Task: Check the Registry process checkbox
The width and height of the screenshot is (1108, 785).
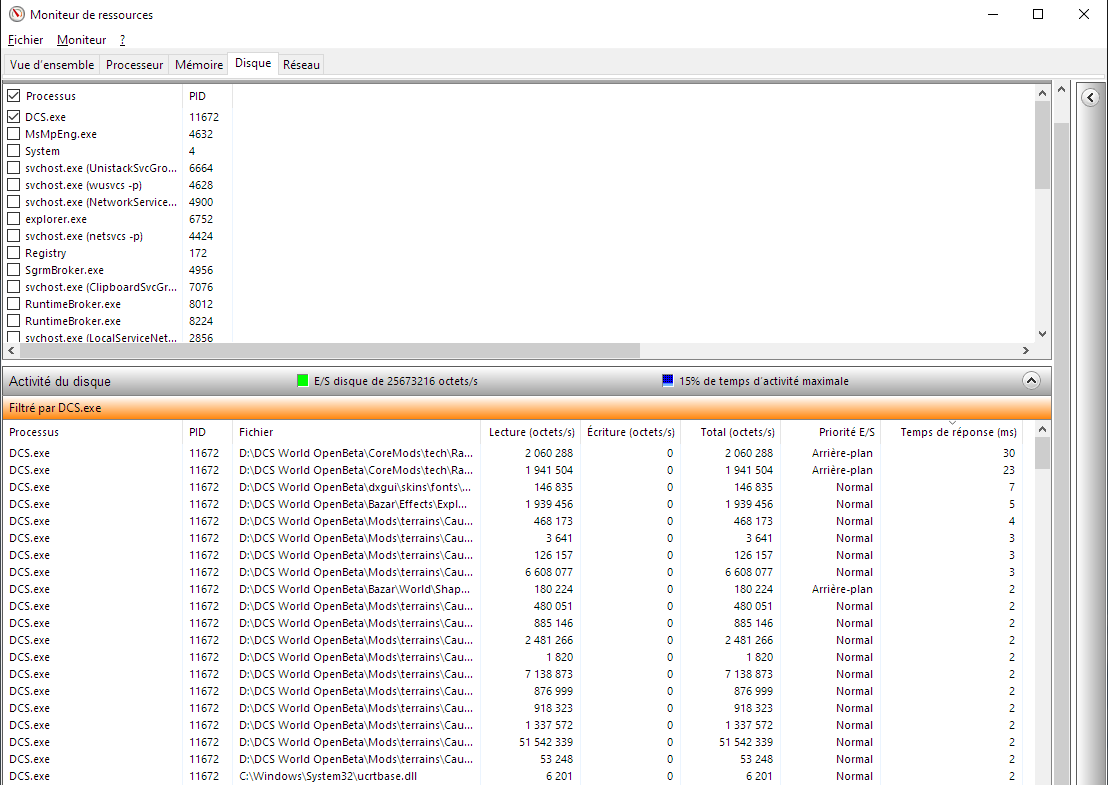Action: coord(13,252)
